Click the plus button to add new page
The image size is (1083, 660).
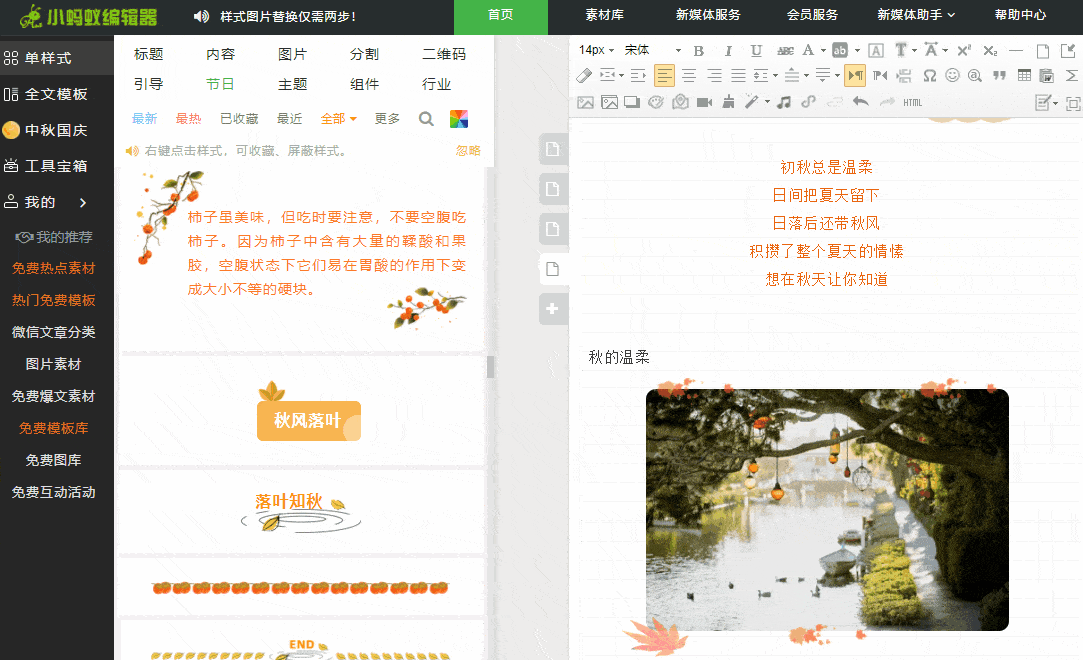coord(553,309)
